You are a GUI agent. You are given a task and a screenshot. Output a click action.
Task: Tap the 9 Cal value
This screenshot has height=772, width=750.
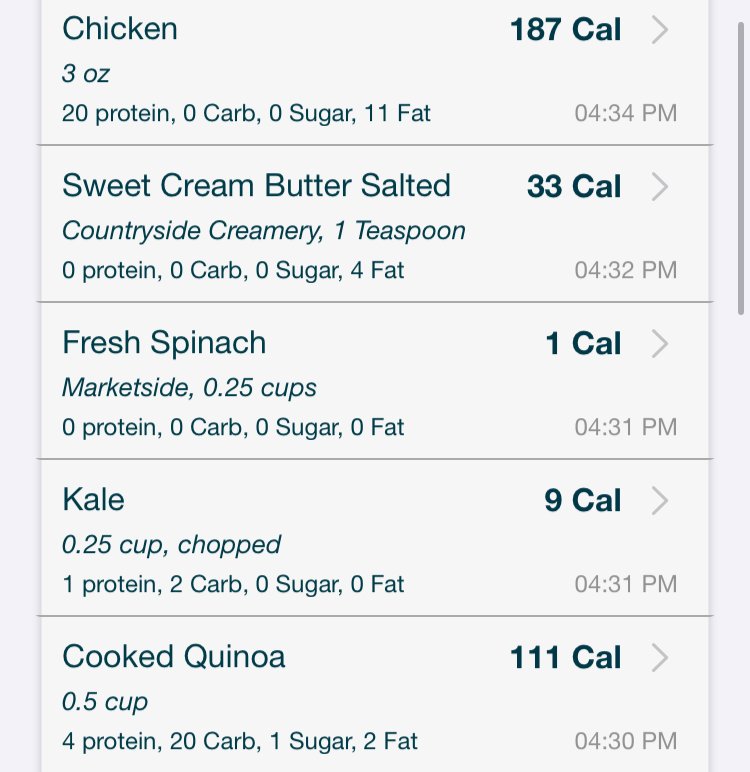pos(583,500)
